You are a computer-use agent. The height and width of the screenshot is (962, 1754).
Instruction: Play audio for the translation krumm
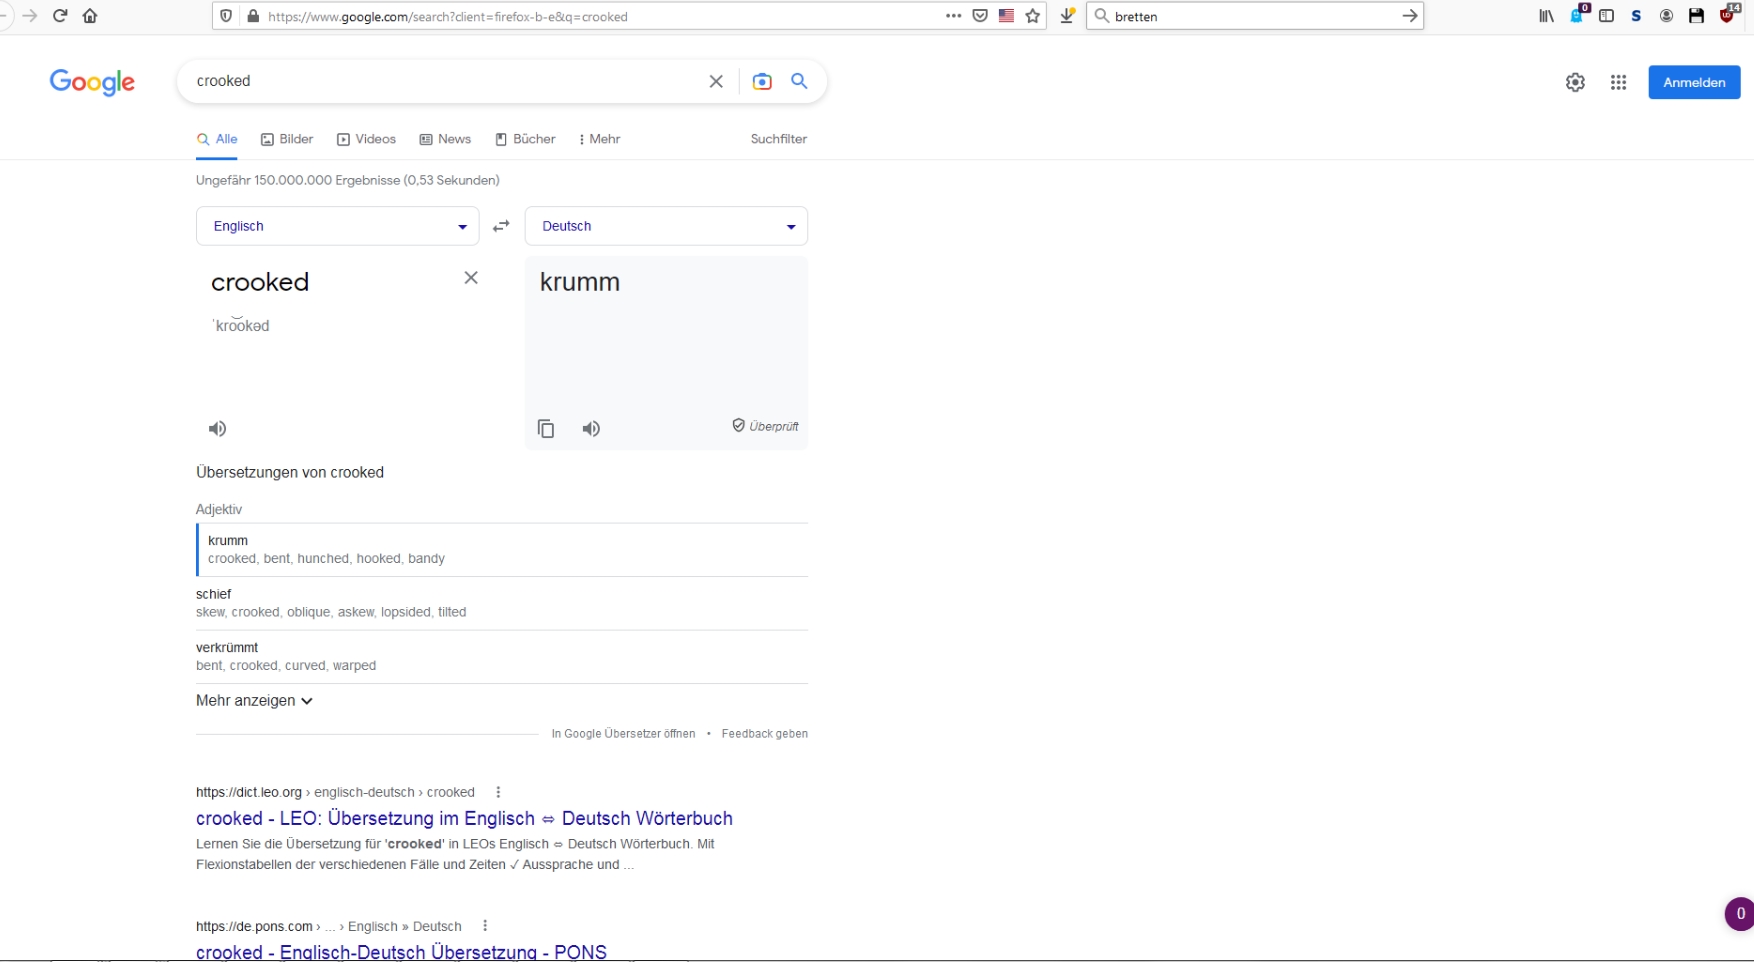pyautogui.click(x=591, y=429)
